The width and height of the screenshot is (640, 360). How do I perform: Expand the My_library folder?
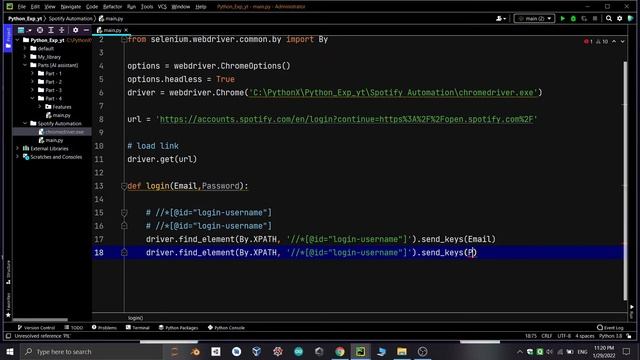[25, 57]
